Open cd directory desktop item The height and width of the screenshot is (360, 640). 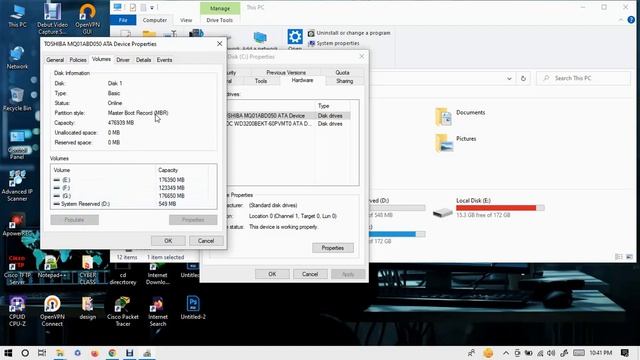122,274
